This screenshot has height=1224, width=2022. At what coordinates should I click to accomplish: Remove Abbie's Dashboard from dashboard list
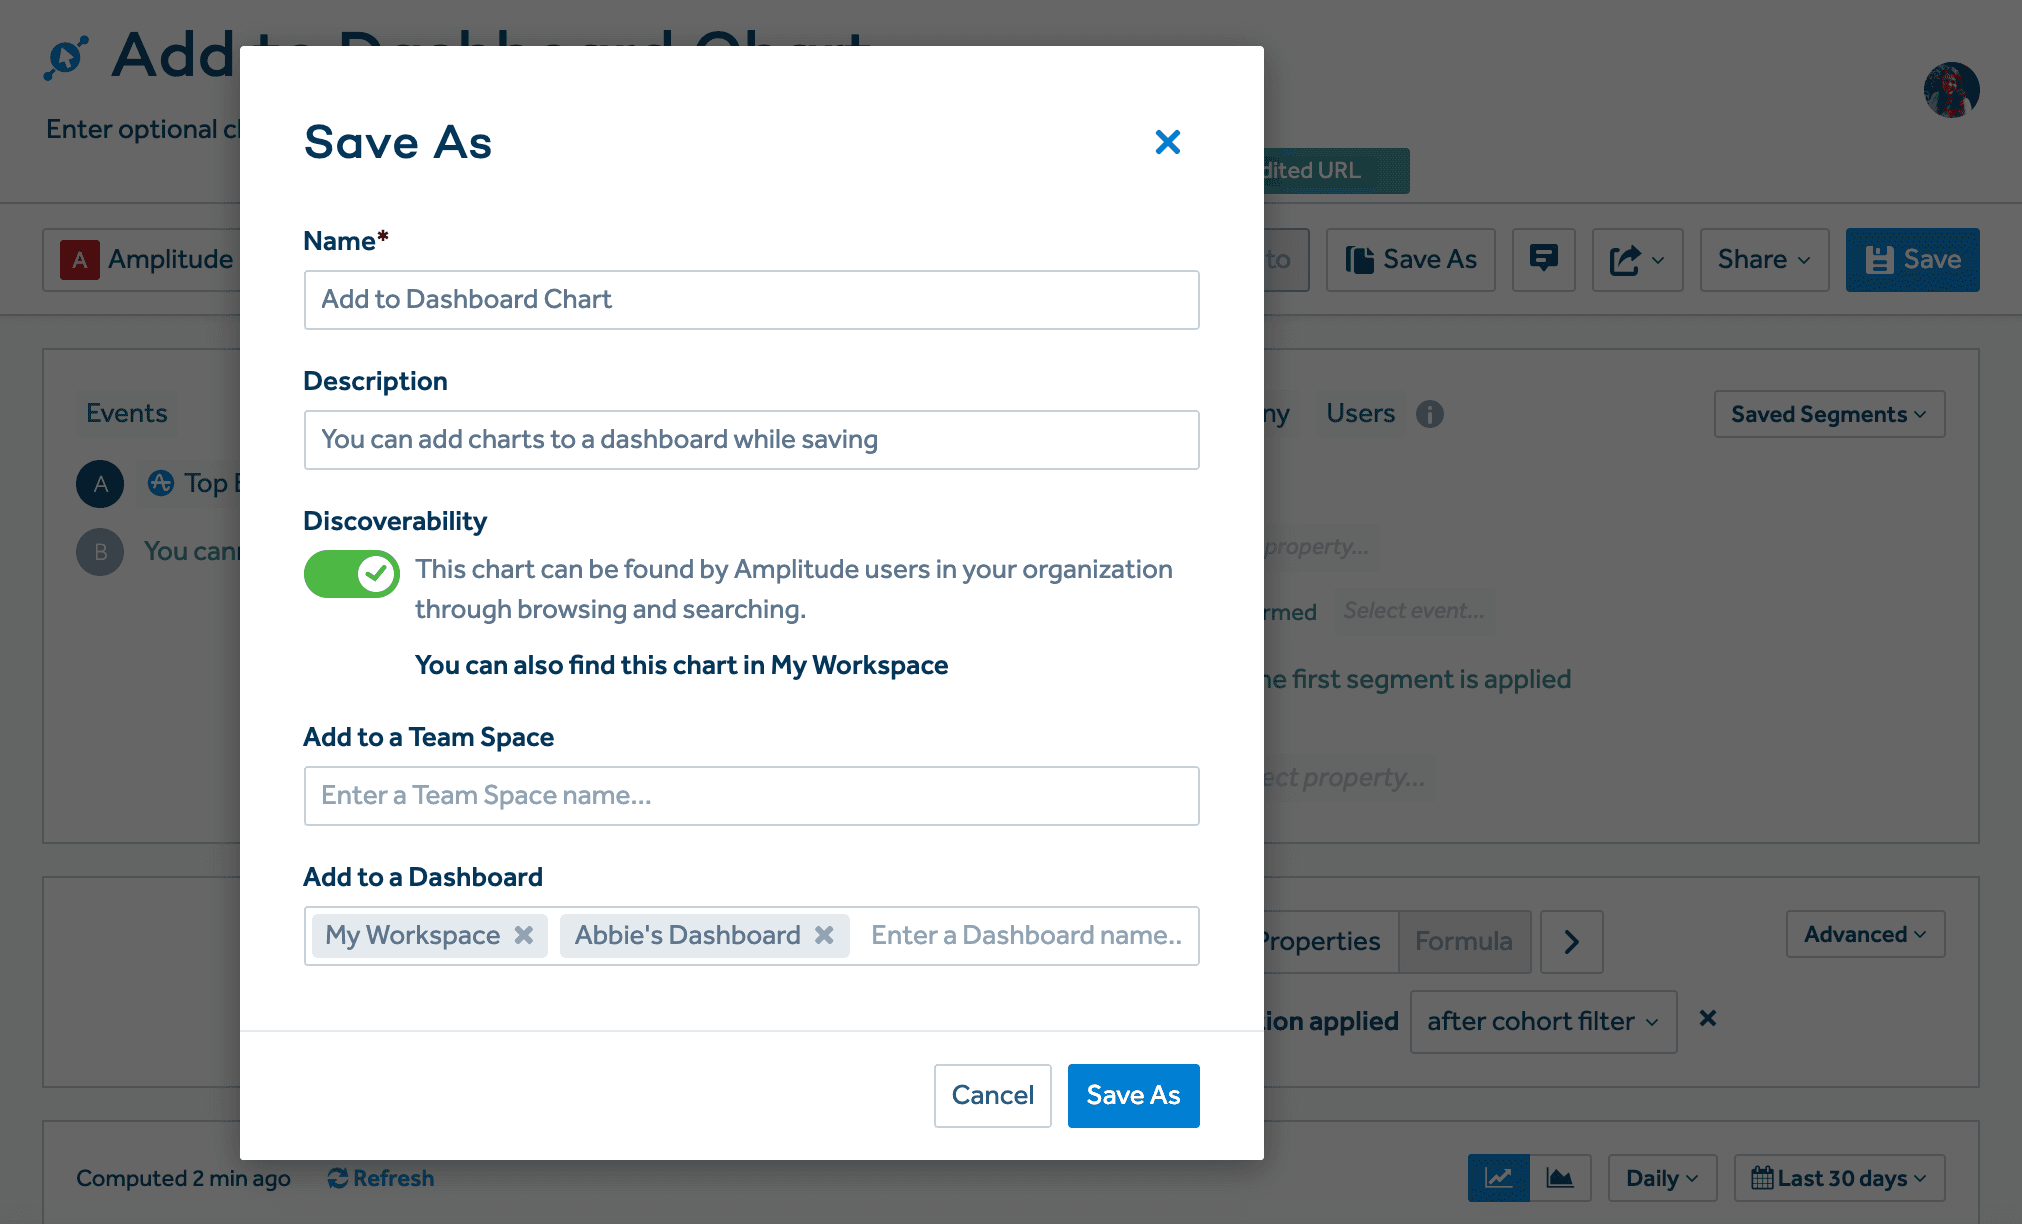coord(824,935)
